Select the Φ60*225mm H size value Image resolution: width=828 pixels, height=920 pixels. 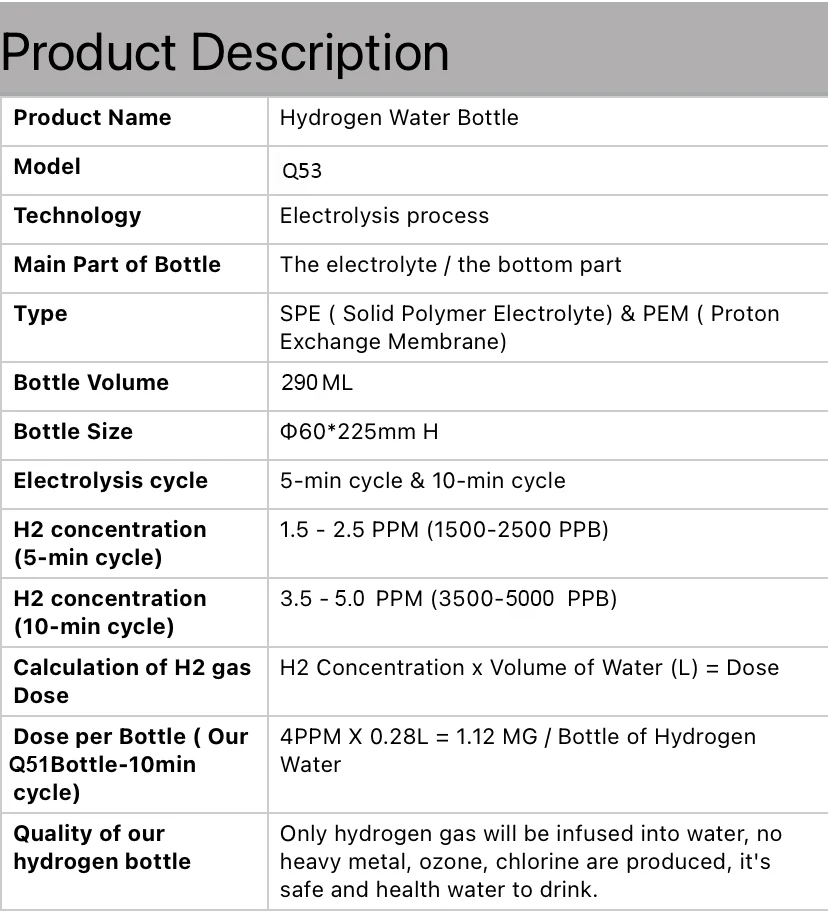click(359, 432)
